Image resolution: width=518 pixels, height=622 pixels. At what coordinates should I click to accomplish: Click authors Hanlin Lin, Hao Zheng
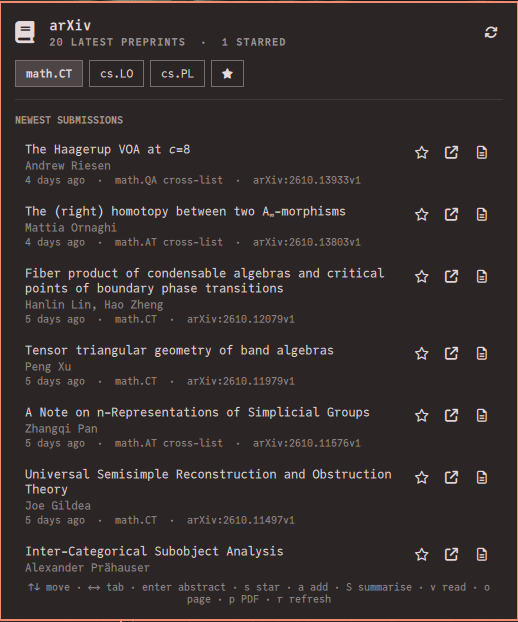click(x=94, y=305)
